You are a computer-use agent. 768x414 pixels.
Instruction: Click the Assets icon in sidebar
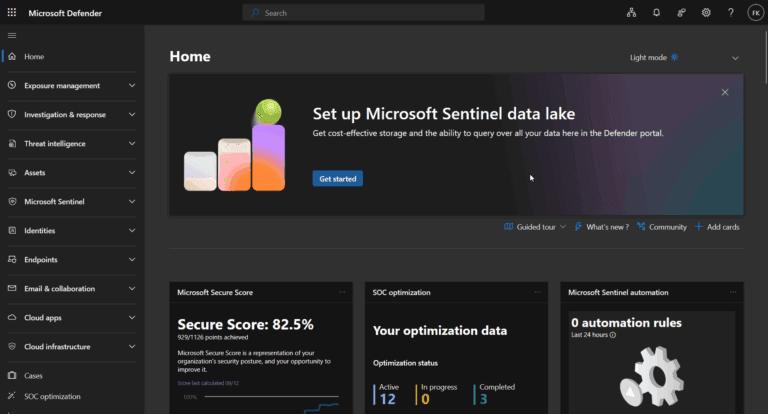tap(12, 172)
